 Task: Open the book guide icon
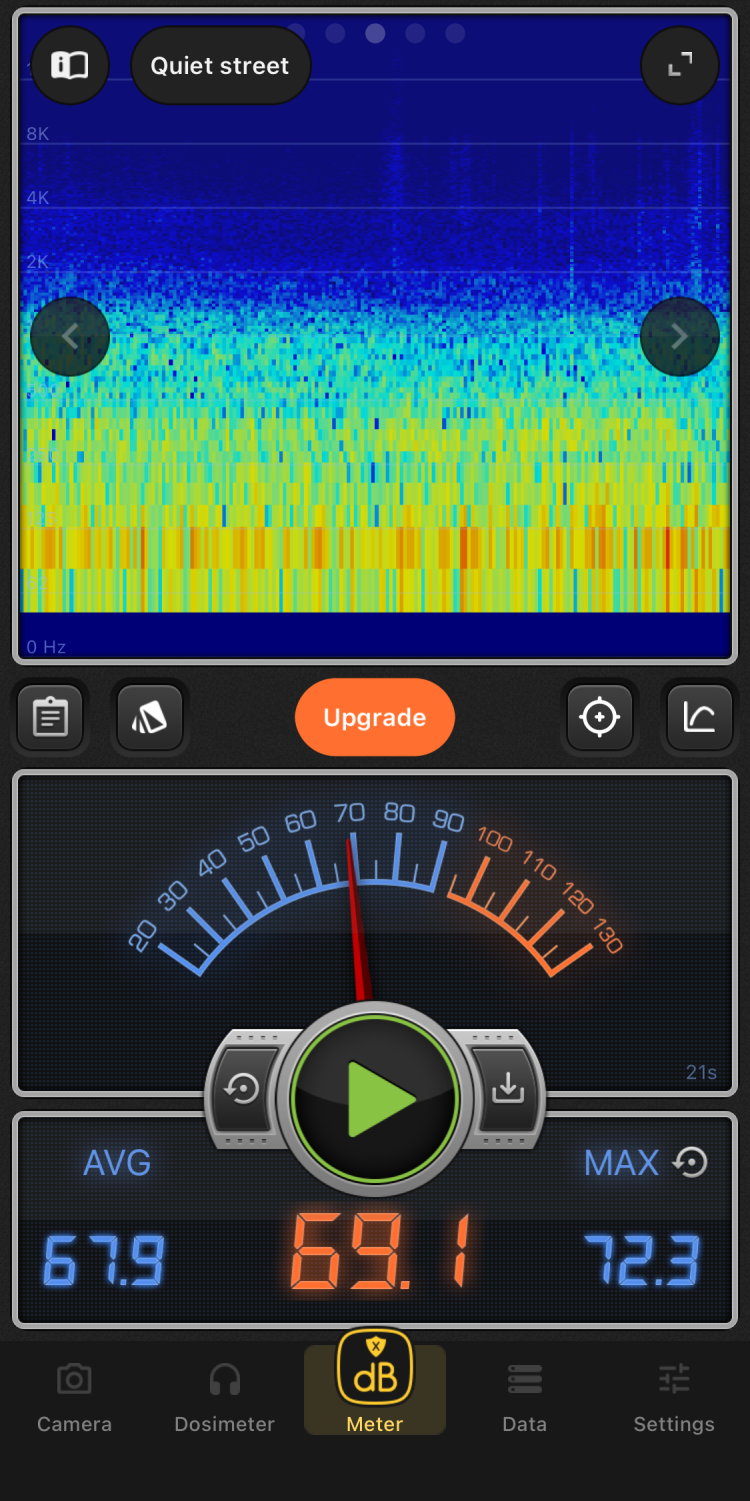pyautogui.click(x=70, y=66)
